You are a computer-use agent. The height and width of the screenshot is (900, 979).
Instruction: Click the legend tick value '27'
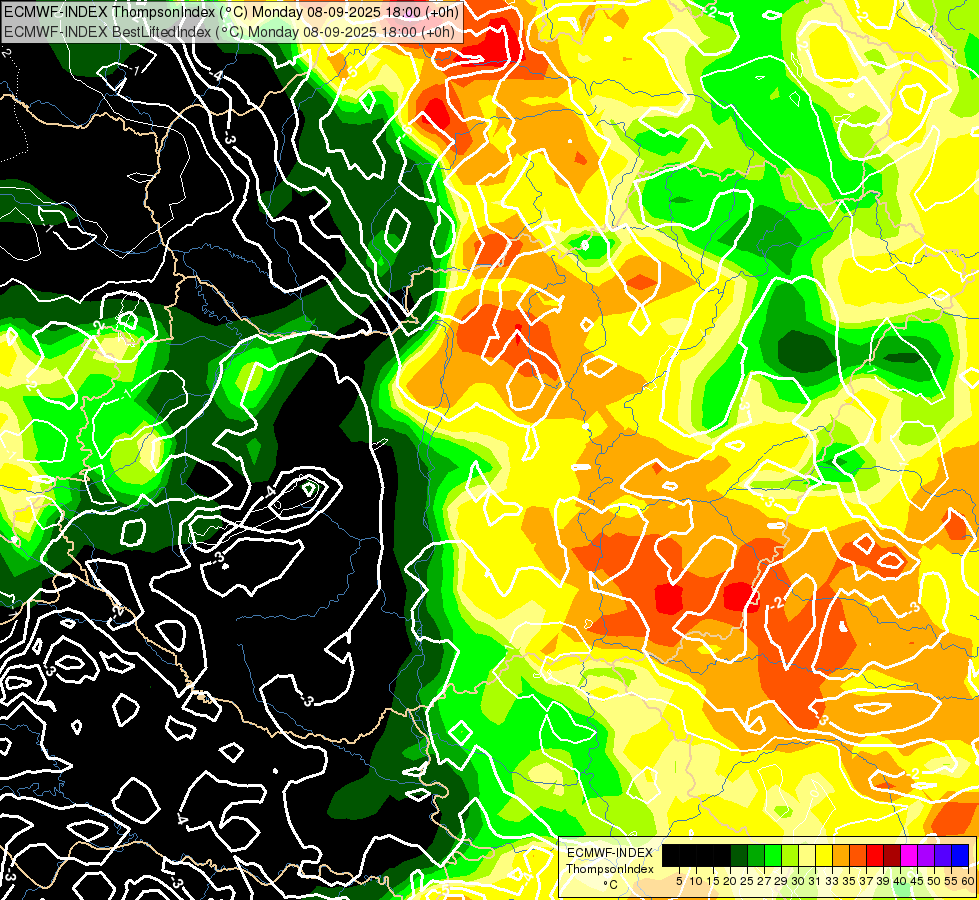[764, 881]
